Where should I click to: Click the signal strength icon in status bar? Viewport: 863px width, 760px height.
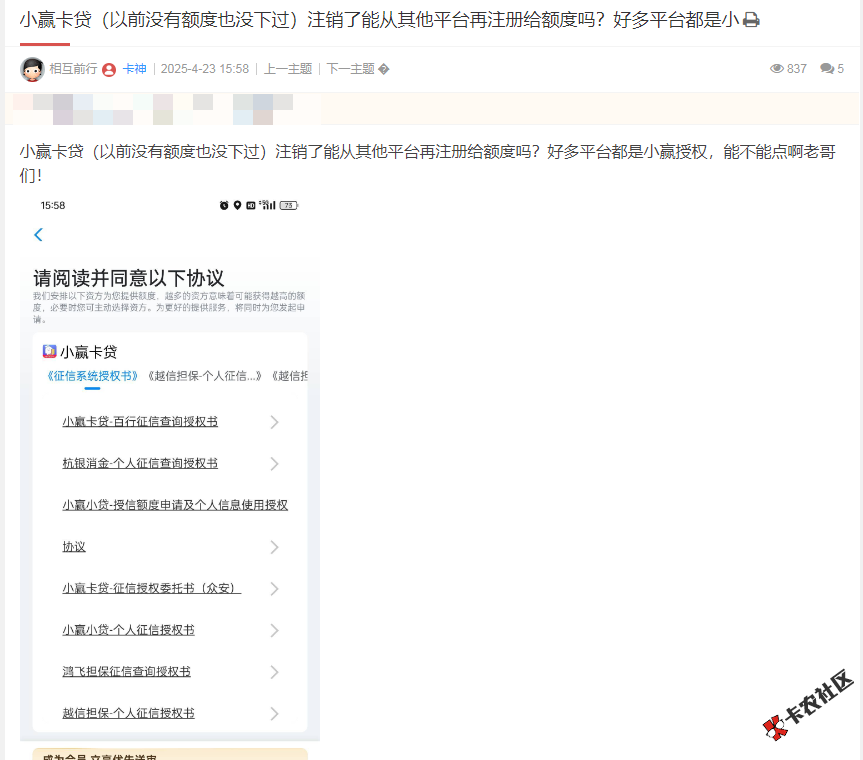[268, 205]
